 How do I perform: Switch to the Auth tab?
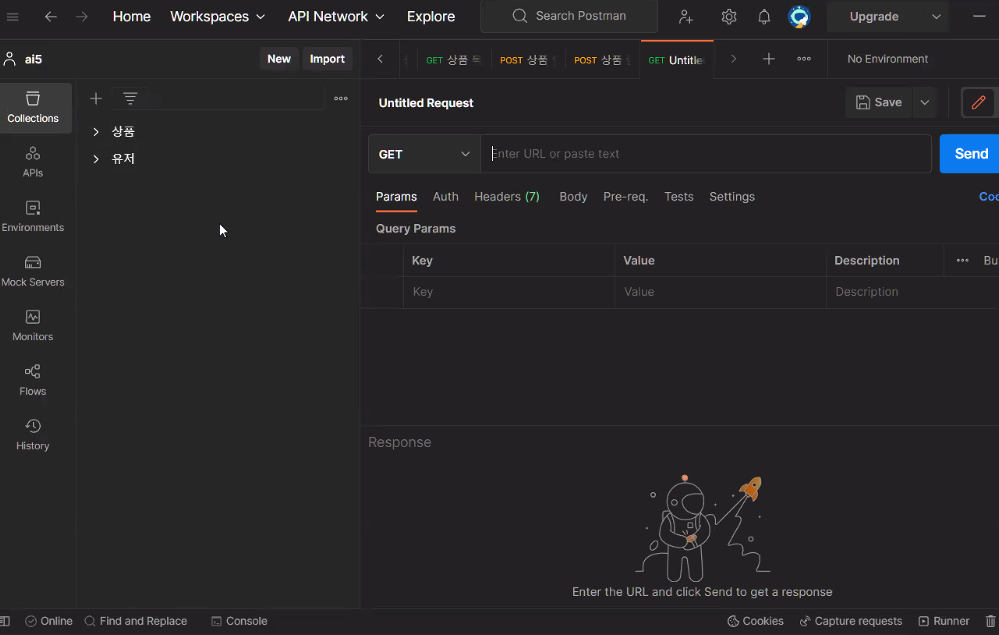[445, 197]
